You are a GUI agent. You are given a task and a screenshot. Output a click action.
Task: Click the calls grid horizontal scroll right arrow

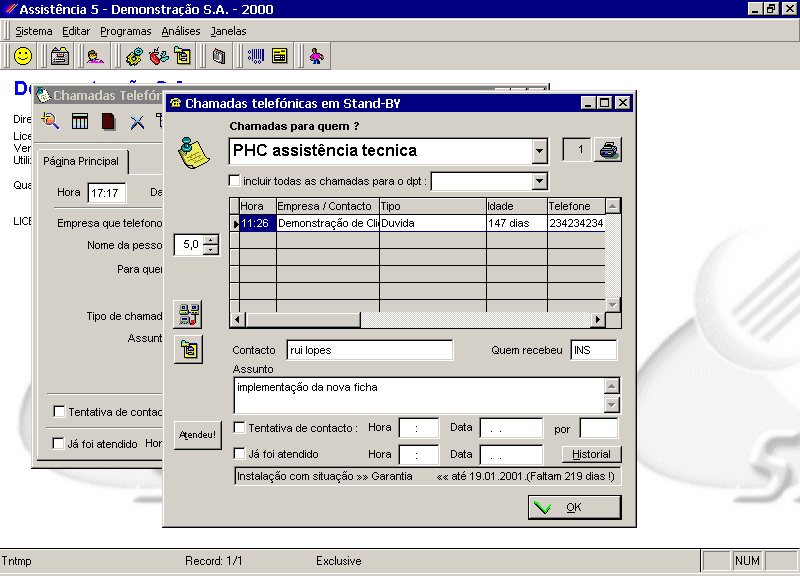[x=597, y=320]
